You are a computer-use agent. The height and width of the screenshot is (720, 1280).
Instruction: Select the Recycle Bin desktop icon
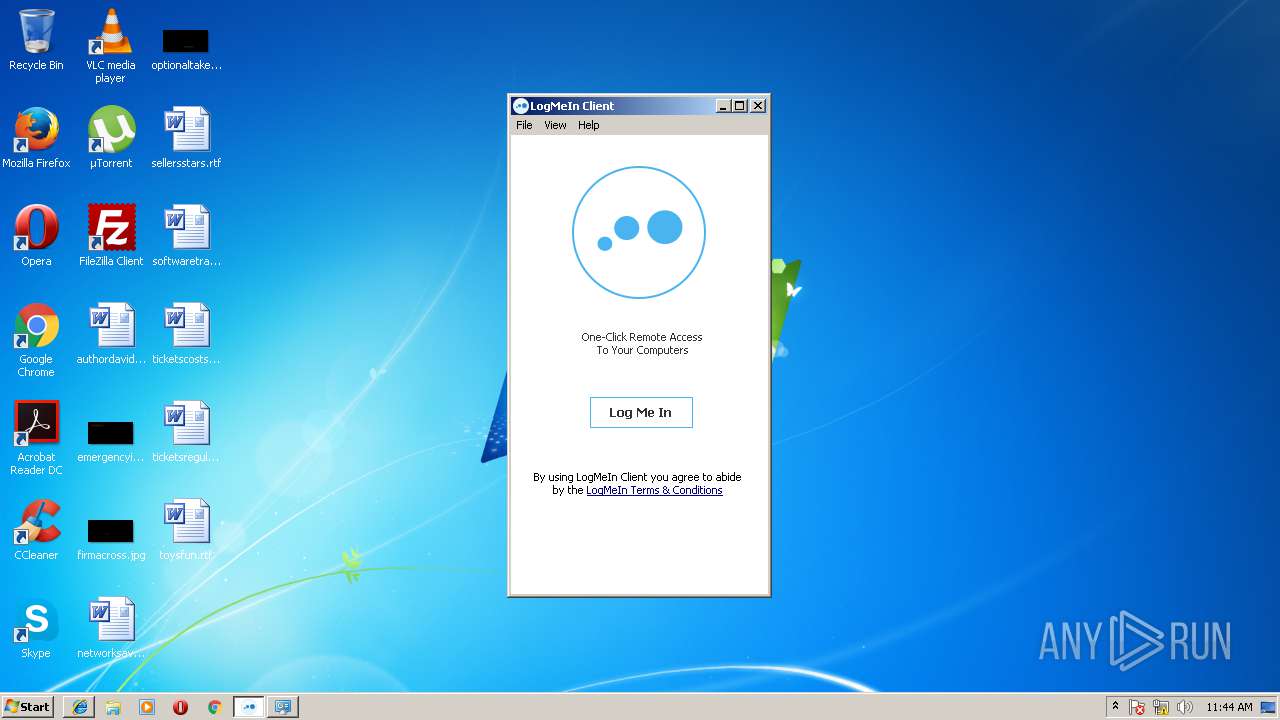pos(36,40)
